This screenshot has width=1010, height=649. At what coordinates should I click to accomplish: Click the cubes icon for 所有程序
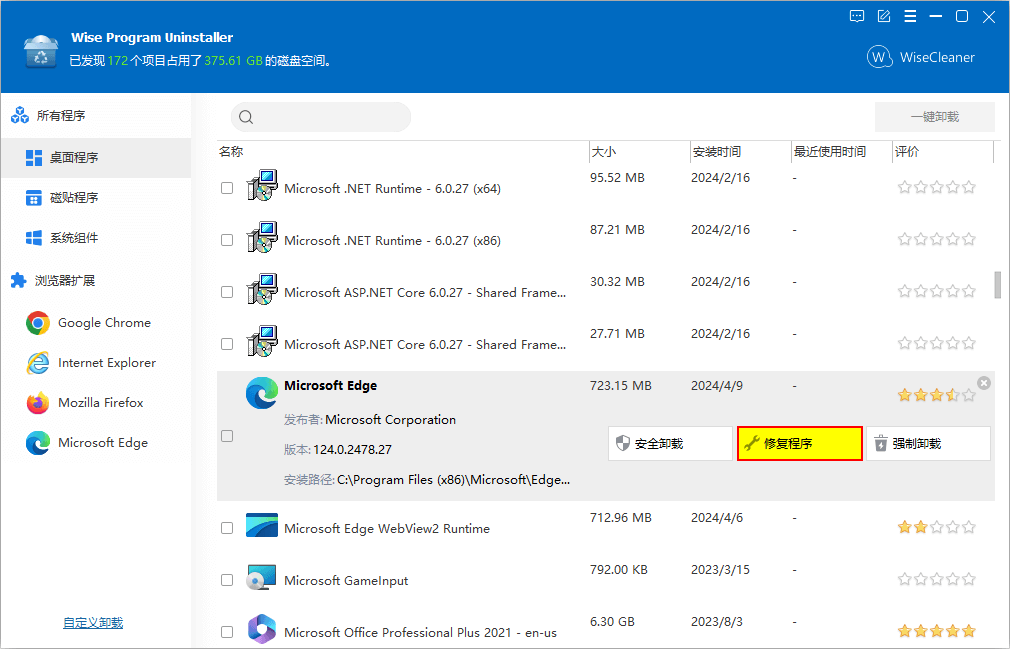click(20, 115)
